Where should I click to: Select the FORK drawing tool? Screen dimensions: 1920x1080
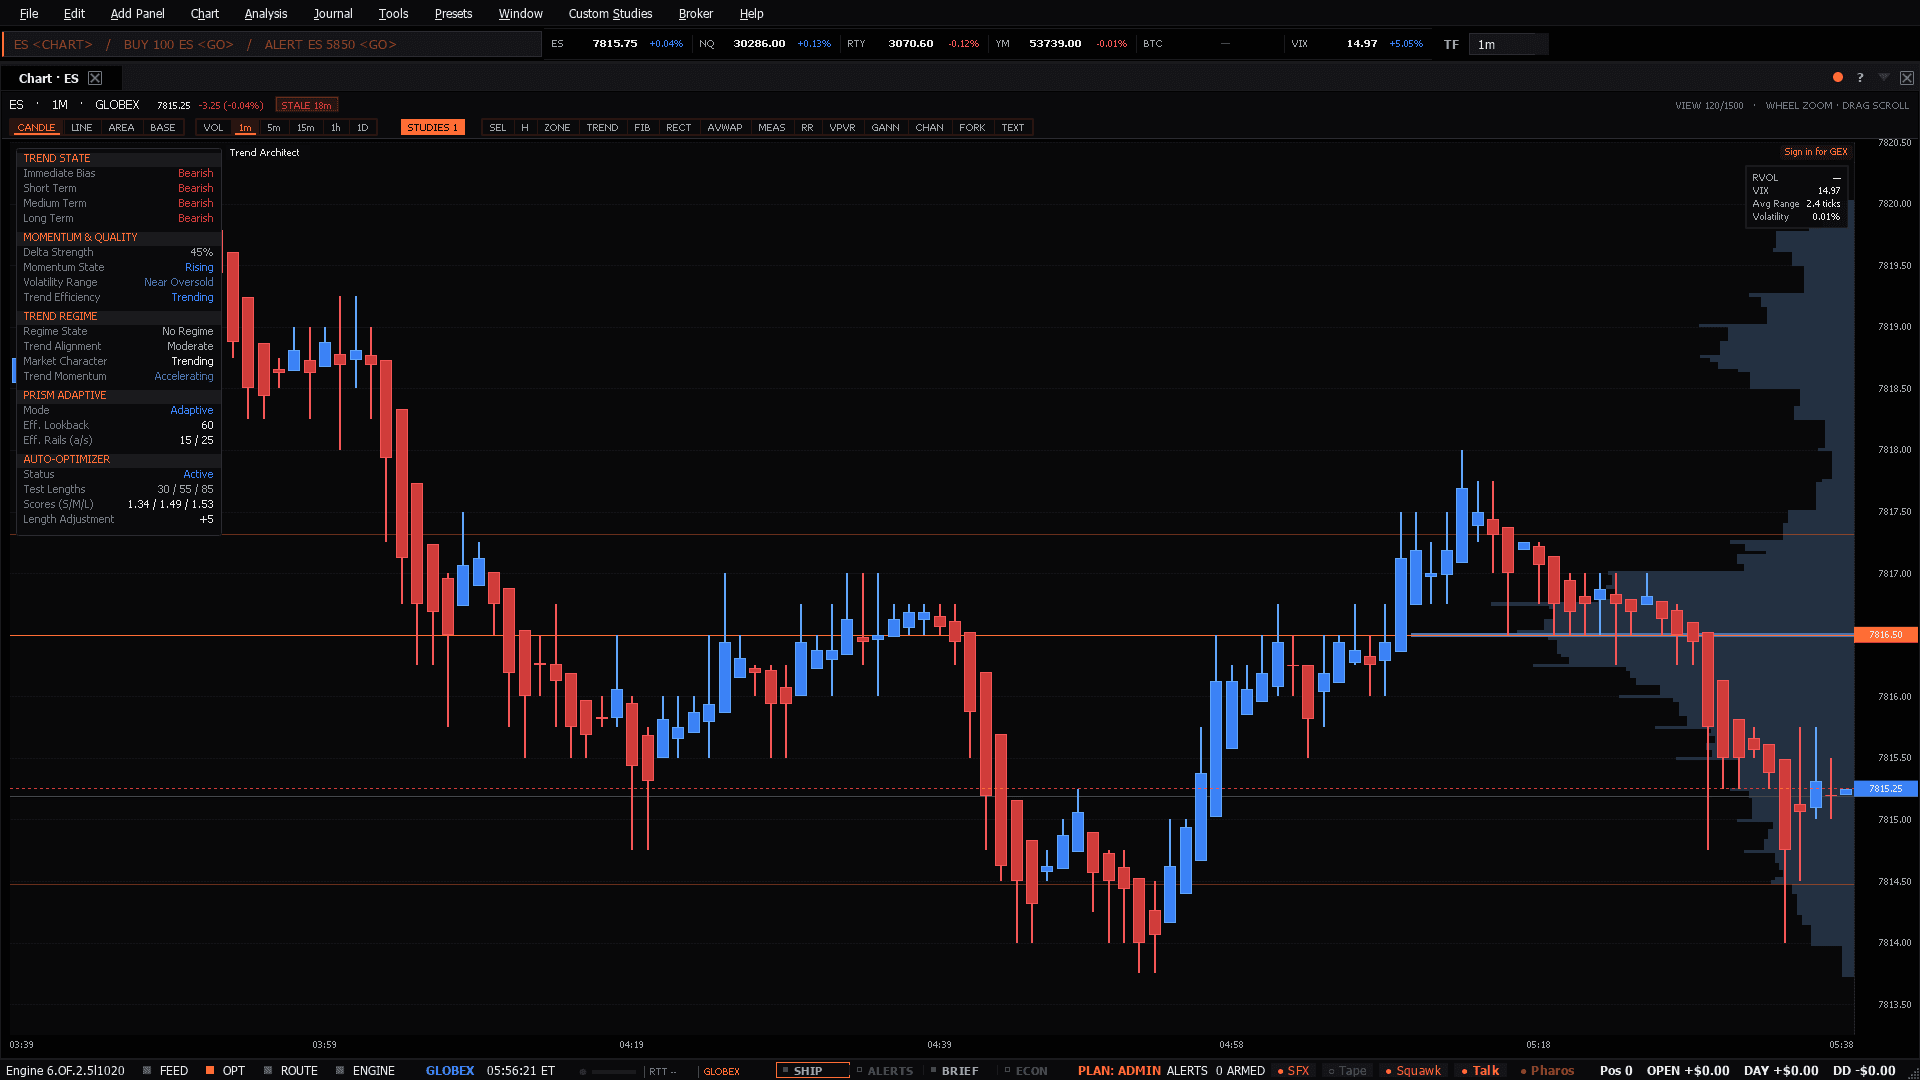coord(972,127)
